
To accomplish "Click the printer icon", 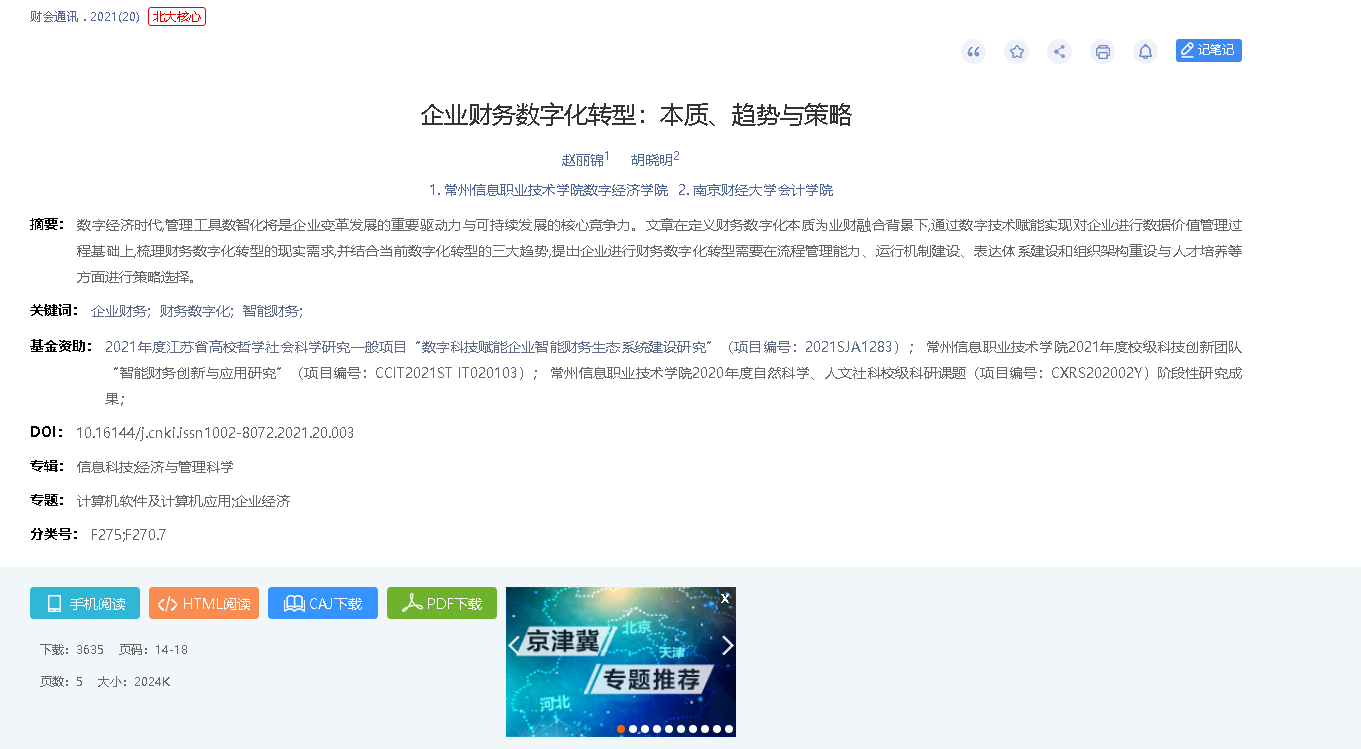I will [1103, 52].
